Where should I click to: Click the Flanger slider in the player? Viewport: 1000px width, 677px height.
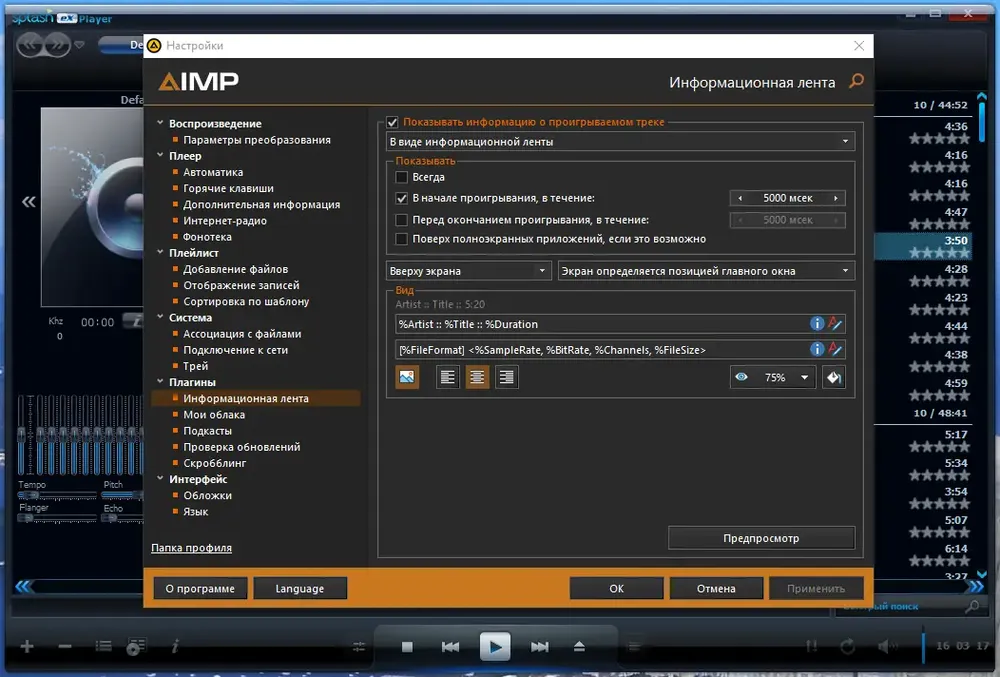(57, 518)
